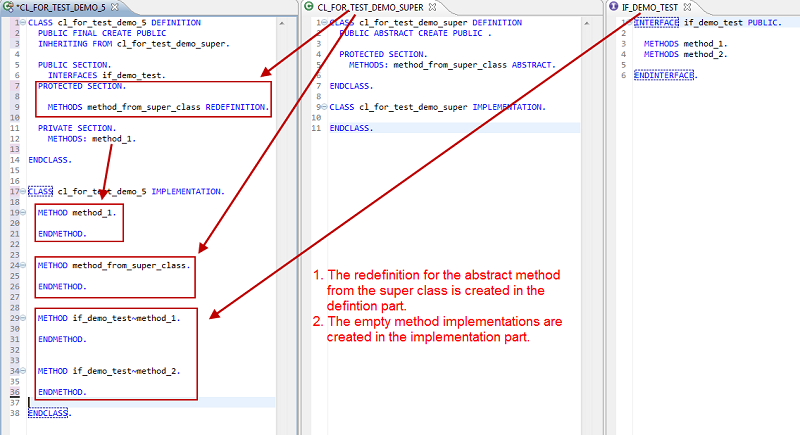
Task: Click the class icon on the CL_FOR_TEST_DEMO_5 tab
Action: click(8, 7)
